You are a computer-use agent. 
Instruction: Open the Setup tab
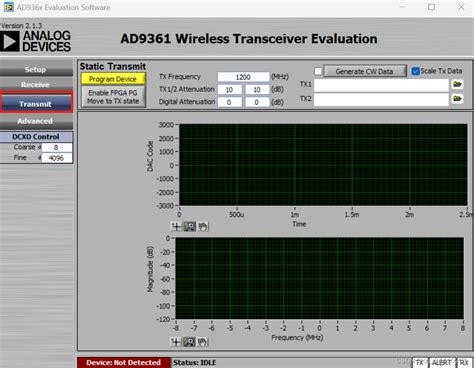pyautogui.click(x=36, y=69)
